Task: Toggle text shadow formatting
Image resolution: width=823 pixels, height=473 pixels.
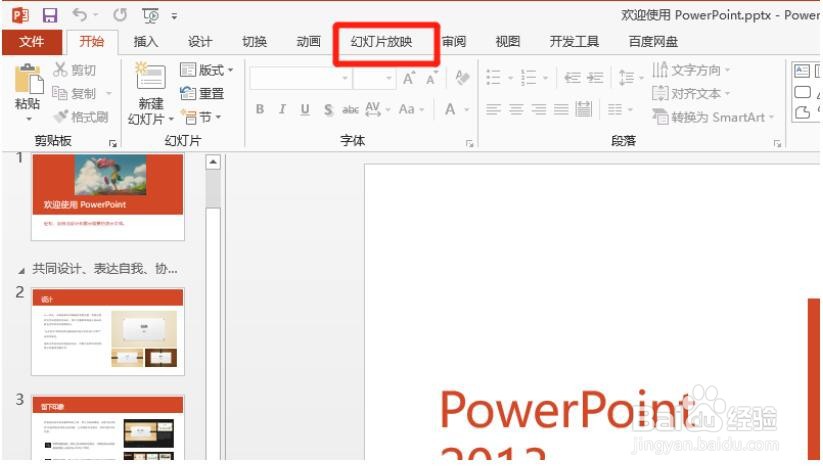Action: click(328, 109)
